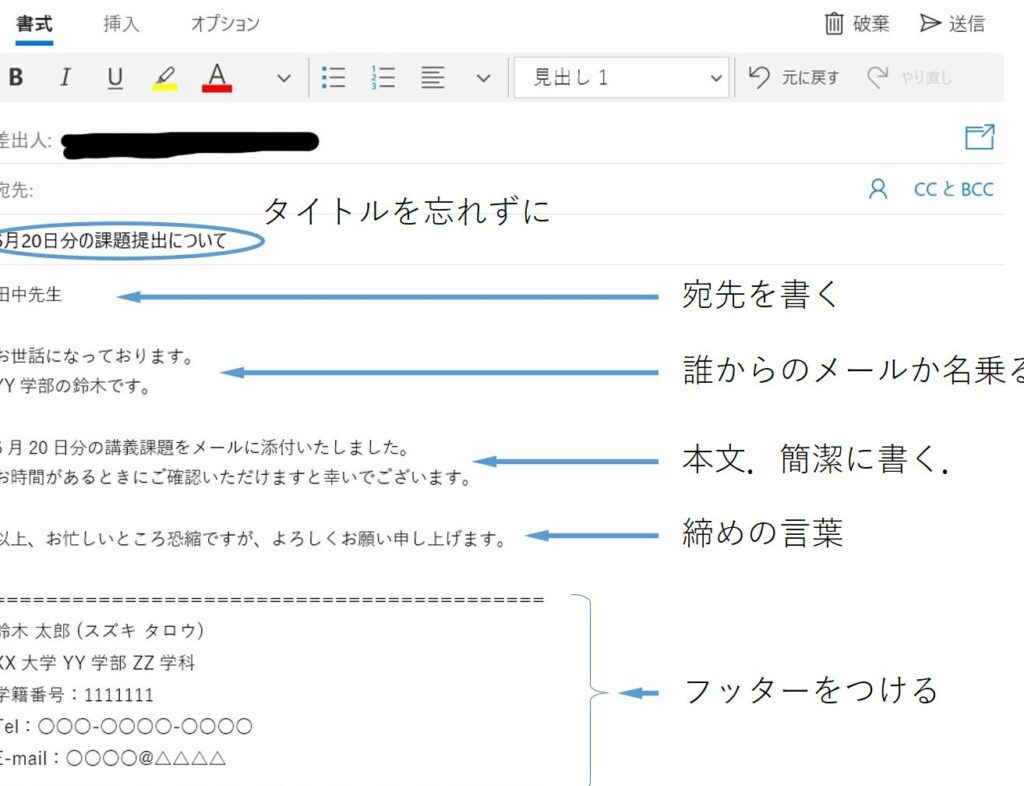Expand the paragraph options chevron
1024x786 pixels.
point(483,78)
